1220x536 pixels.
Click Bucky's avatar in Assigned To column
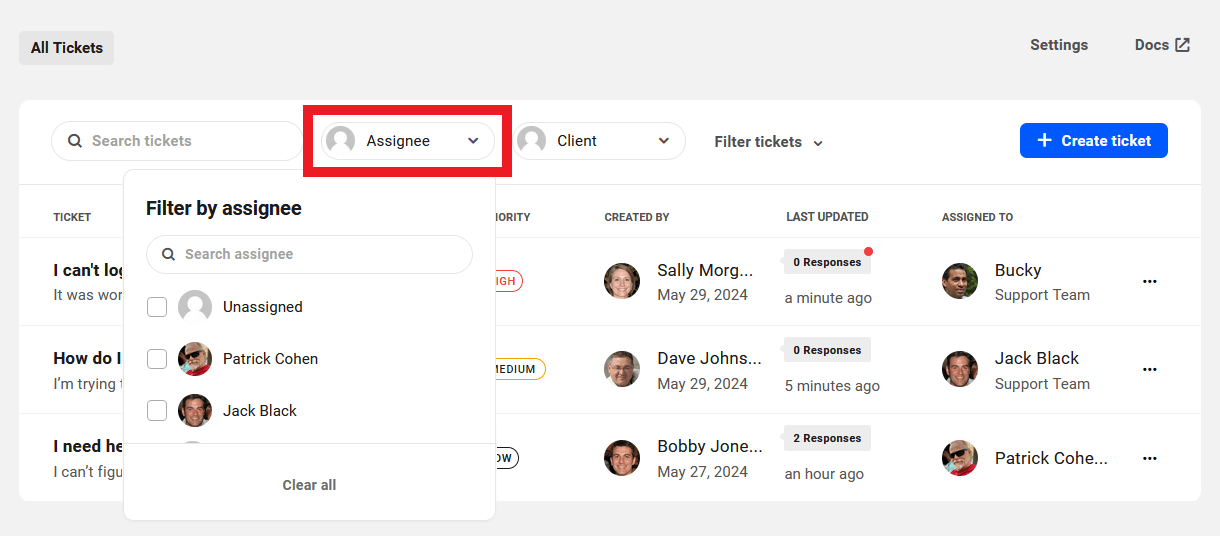[960, 281]
